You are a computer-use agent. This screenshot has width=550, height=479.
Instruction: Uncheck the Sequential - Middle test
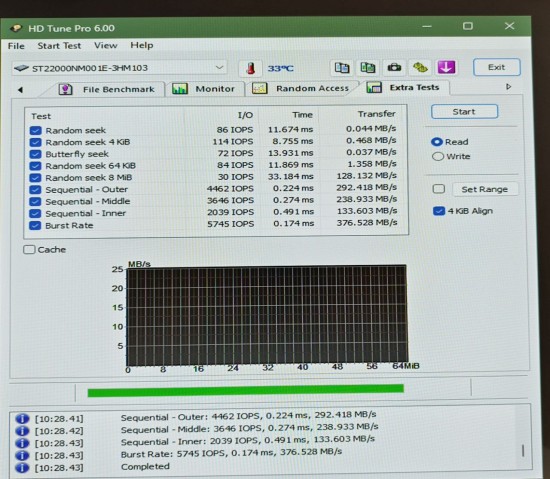click(35, 202)
